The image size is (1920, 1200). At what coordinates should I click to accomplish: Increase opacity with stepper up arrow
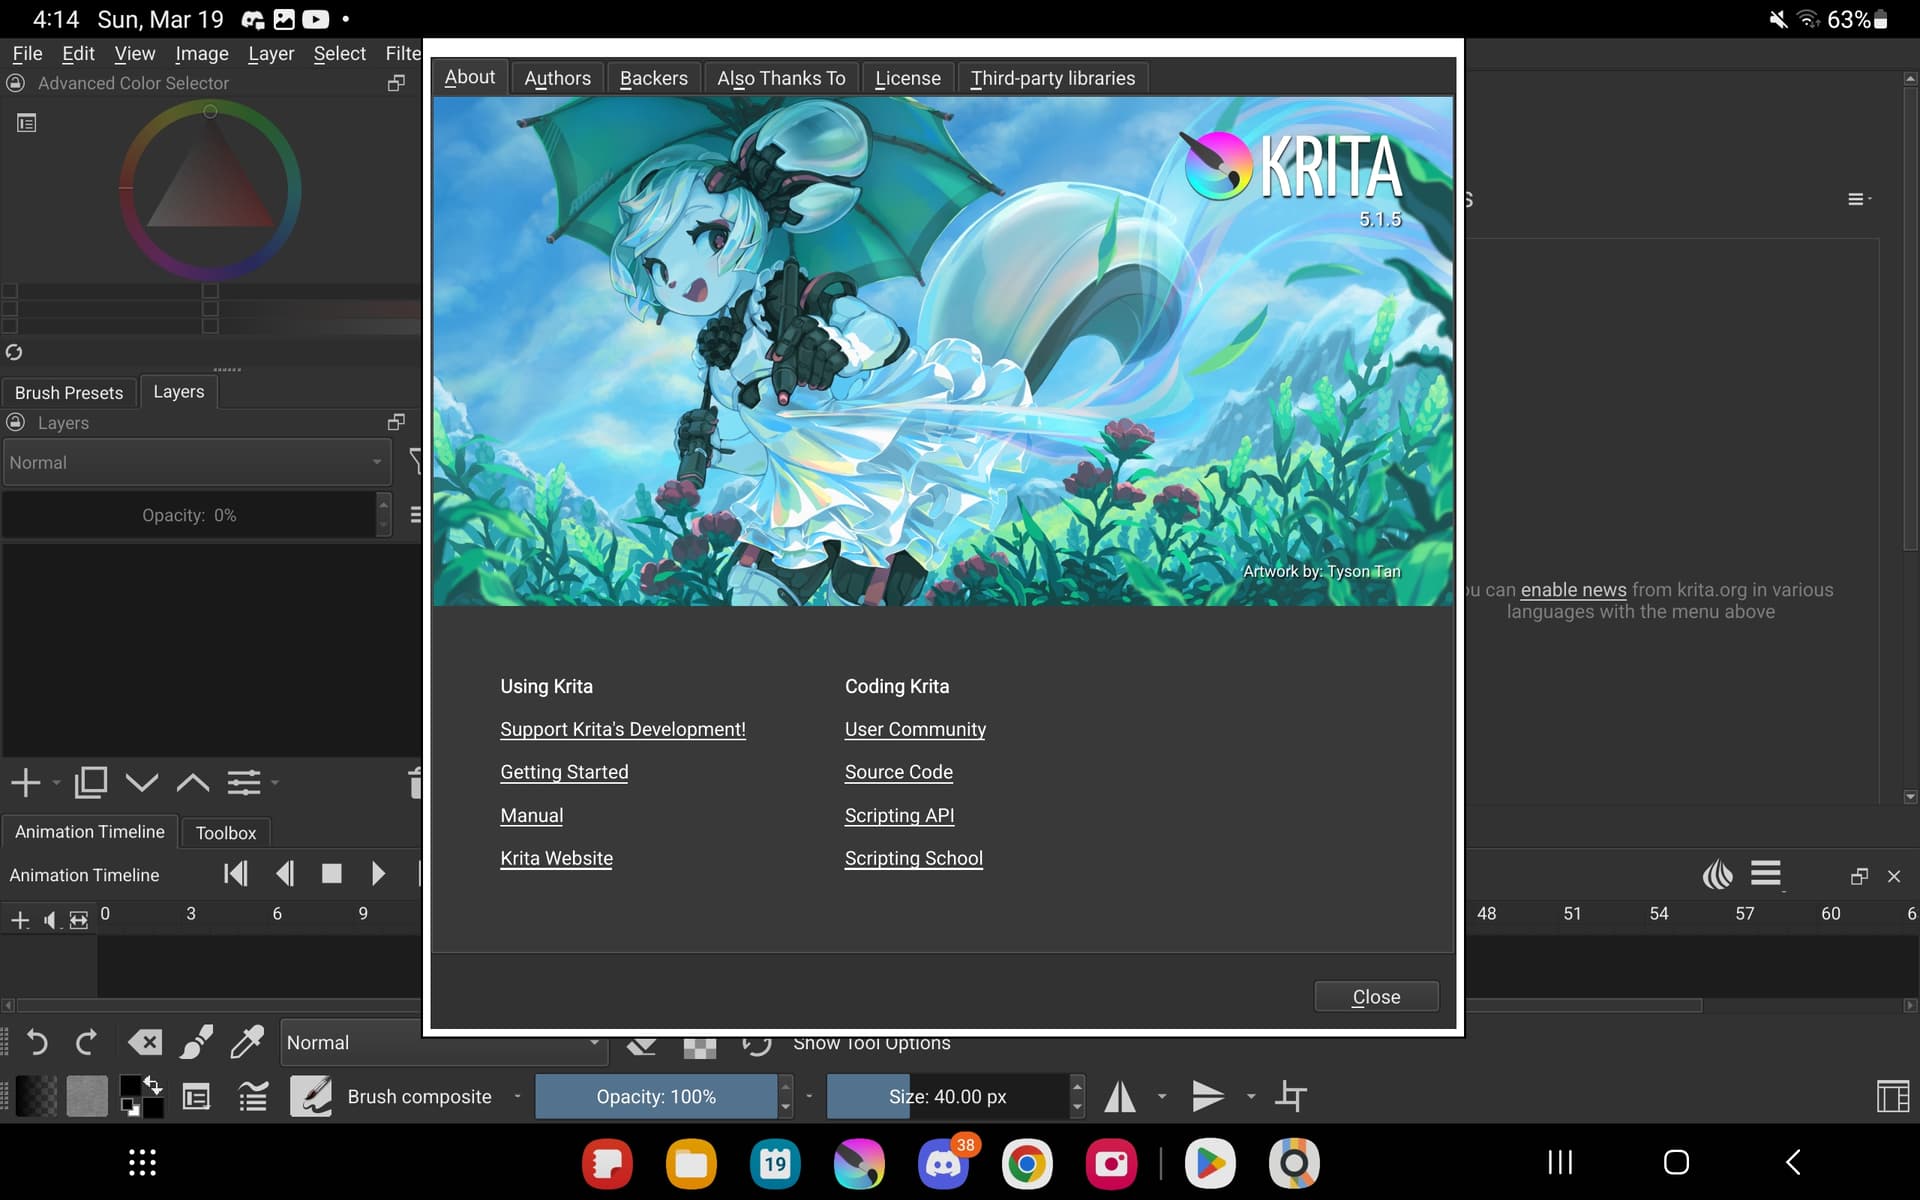785,1086
